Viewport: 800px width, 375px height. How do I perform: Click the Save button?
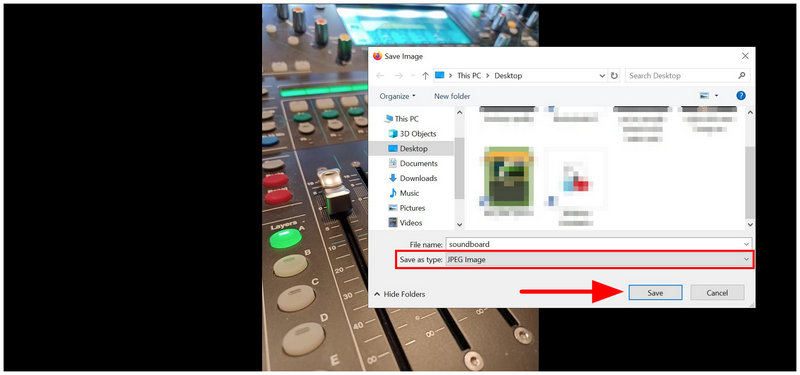[x=655, y=293]
